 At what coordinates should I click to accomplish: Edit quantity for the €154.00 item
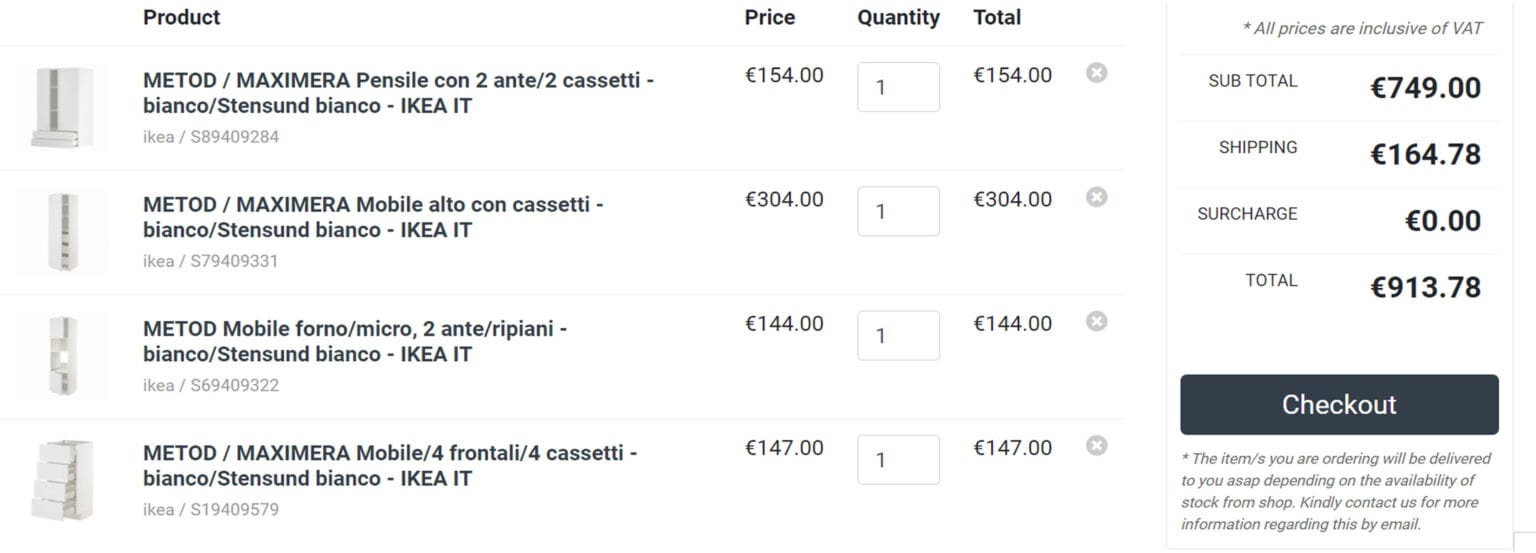pos(897,87)
